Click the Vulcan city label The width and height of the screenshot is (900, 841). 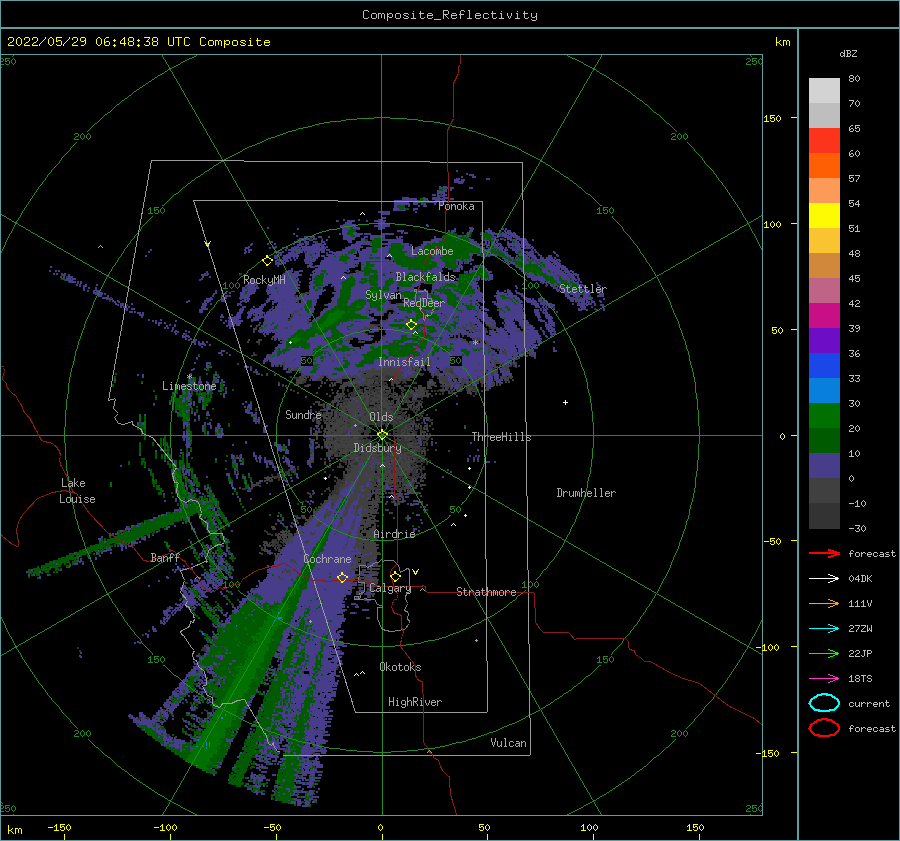pos(509,743)
